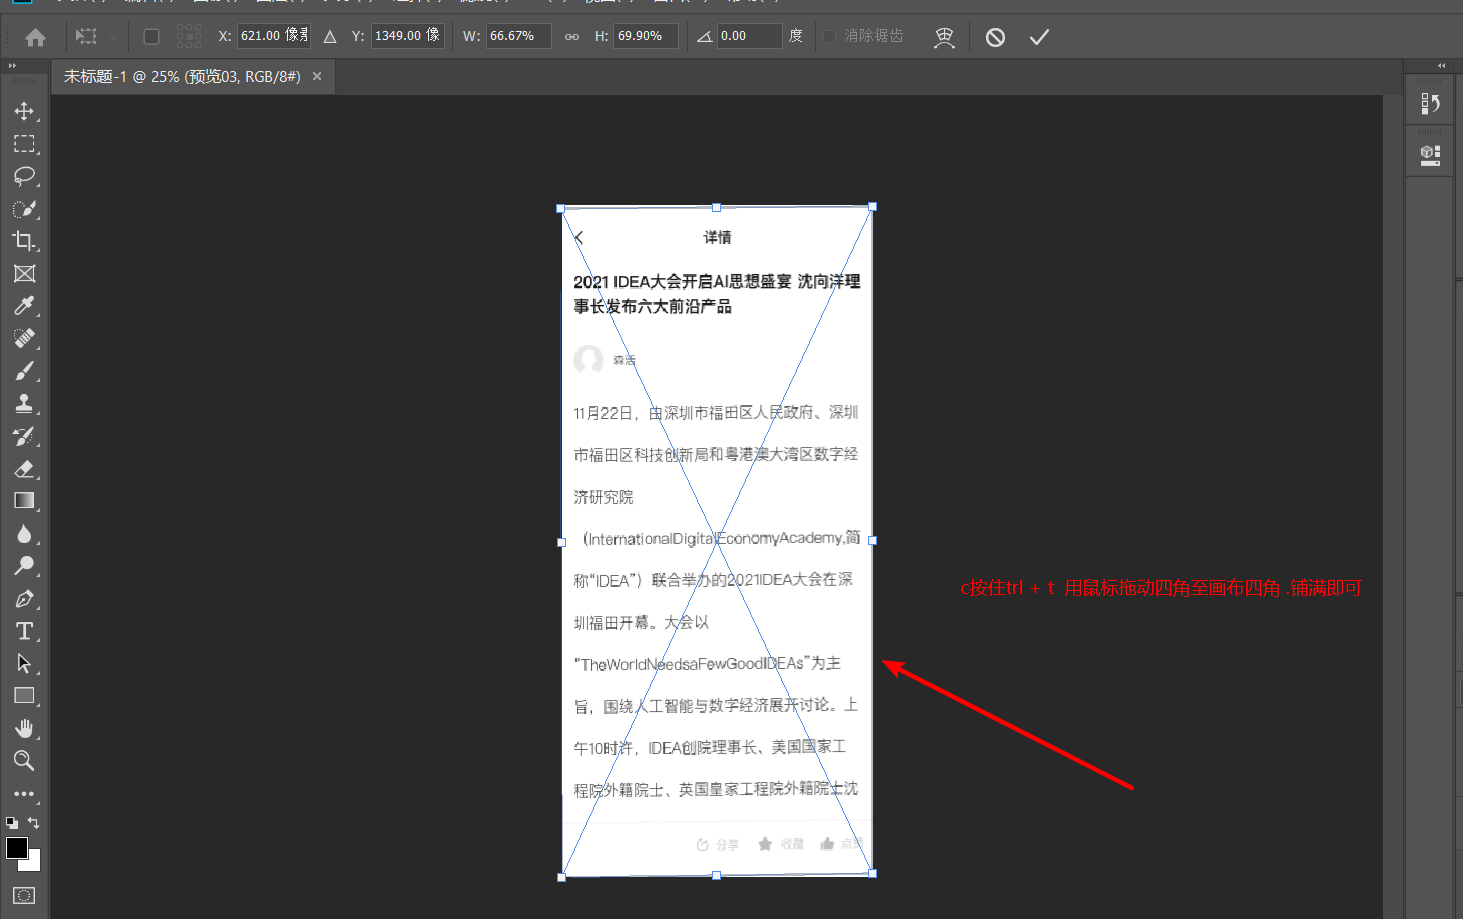This screenshot has width=1463, height=919.
Task: Select the Frame tool
Action: click(24, 274)
